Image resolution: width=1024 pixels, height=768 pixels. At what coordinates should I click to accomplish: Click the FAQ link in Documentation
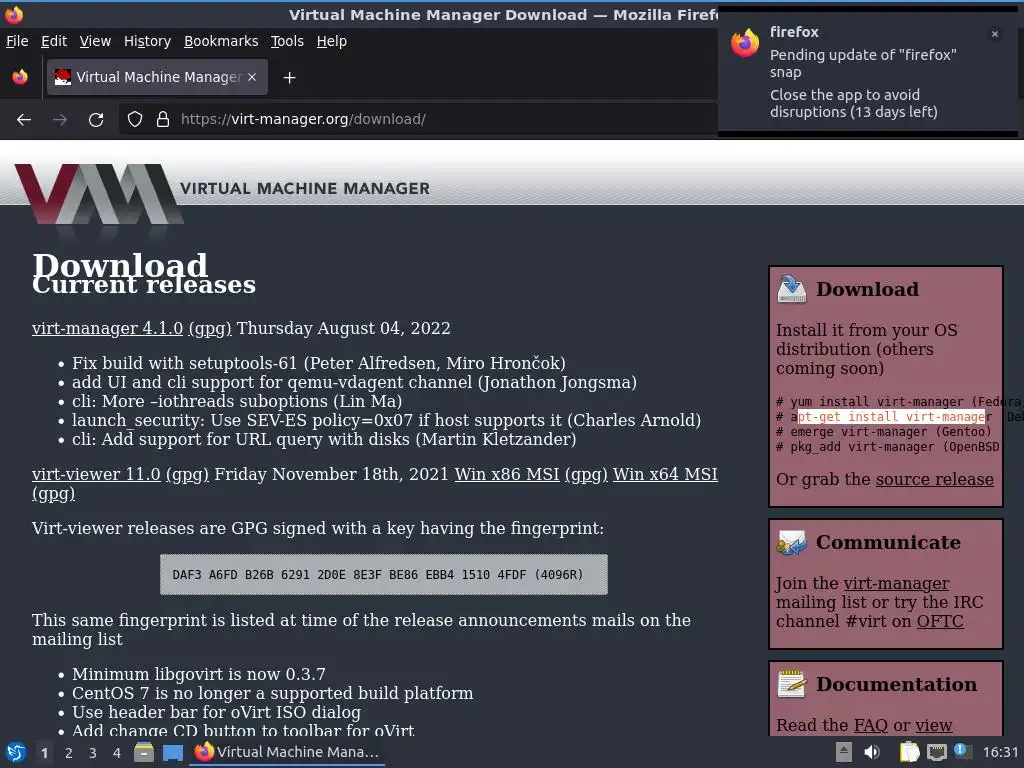click(871, 725)
